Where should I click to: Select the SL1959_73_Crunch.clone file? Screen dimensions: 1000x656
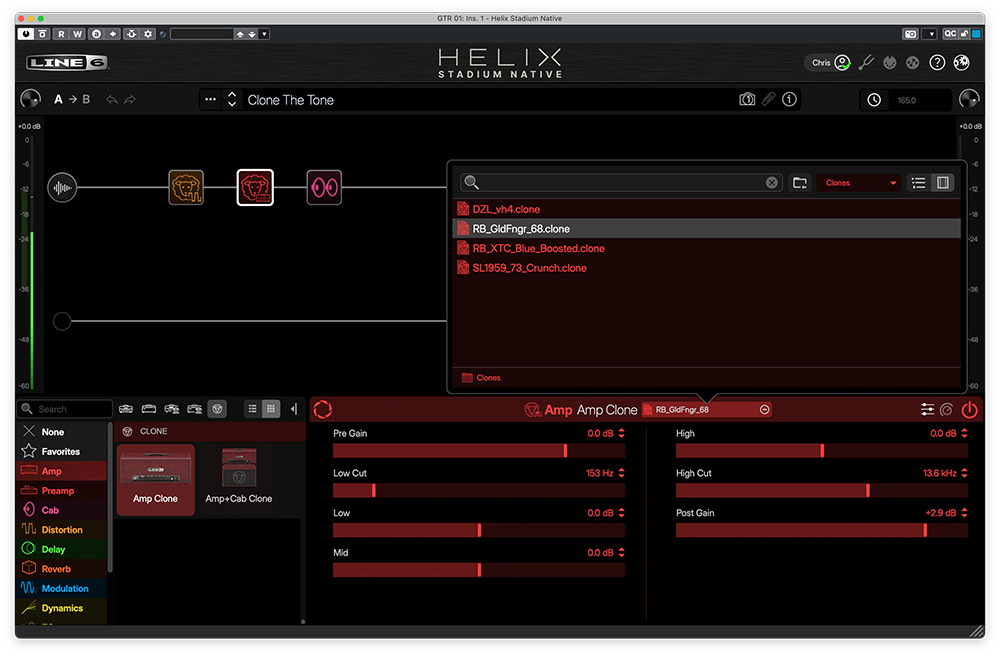coord(707,268)
